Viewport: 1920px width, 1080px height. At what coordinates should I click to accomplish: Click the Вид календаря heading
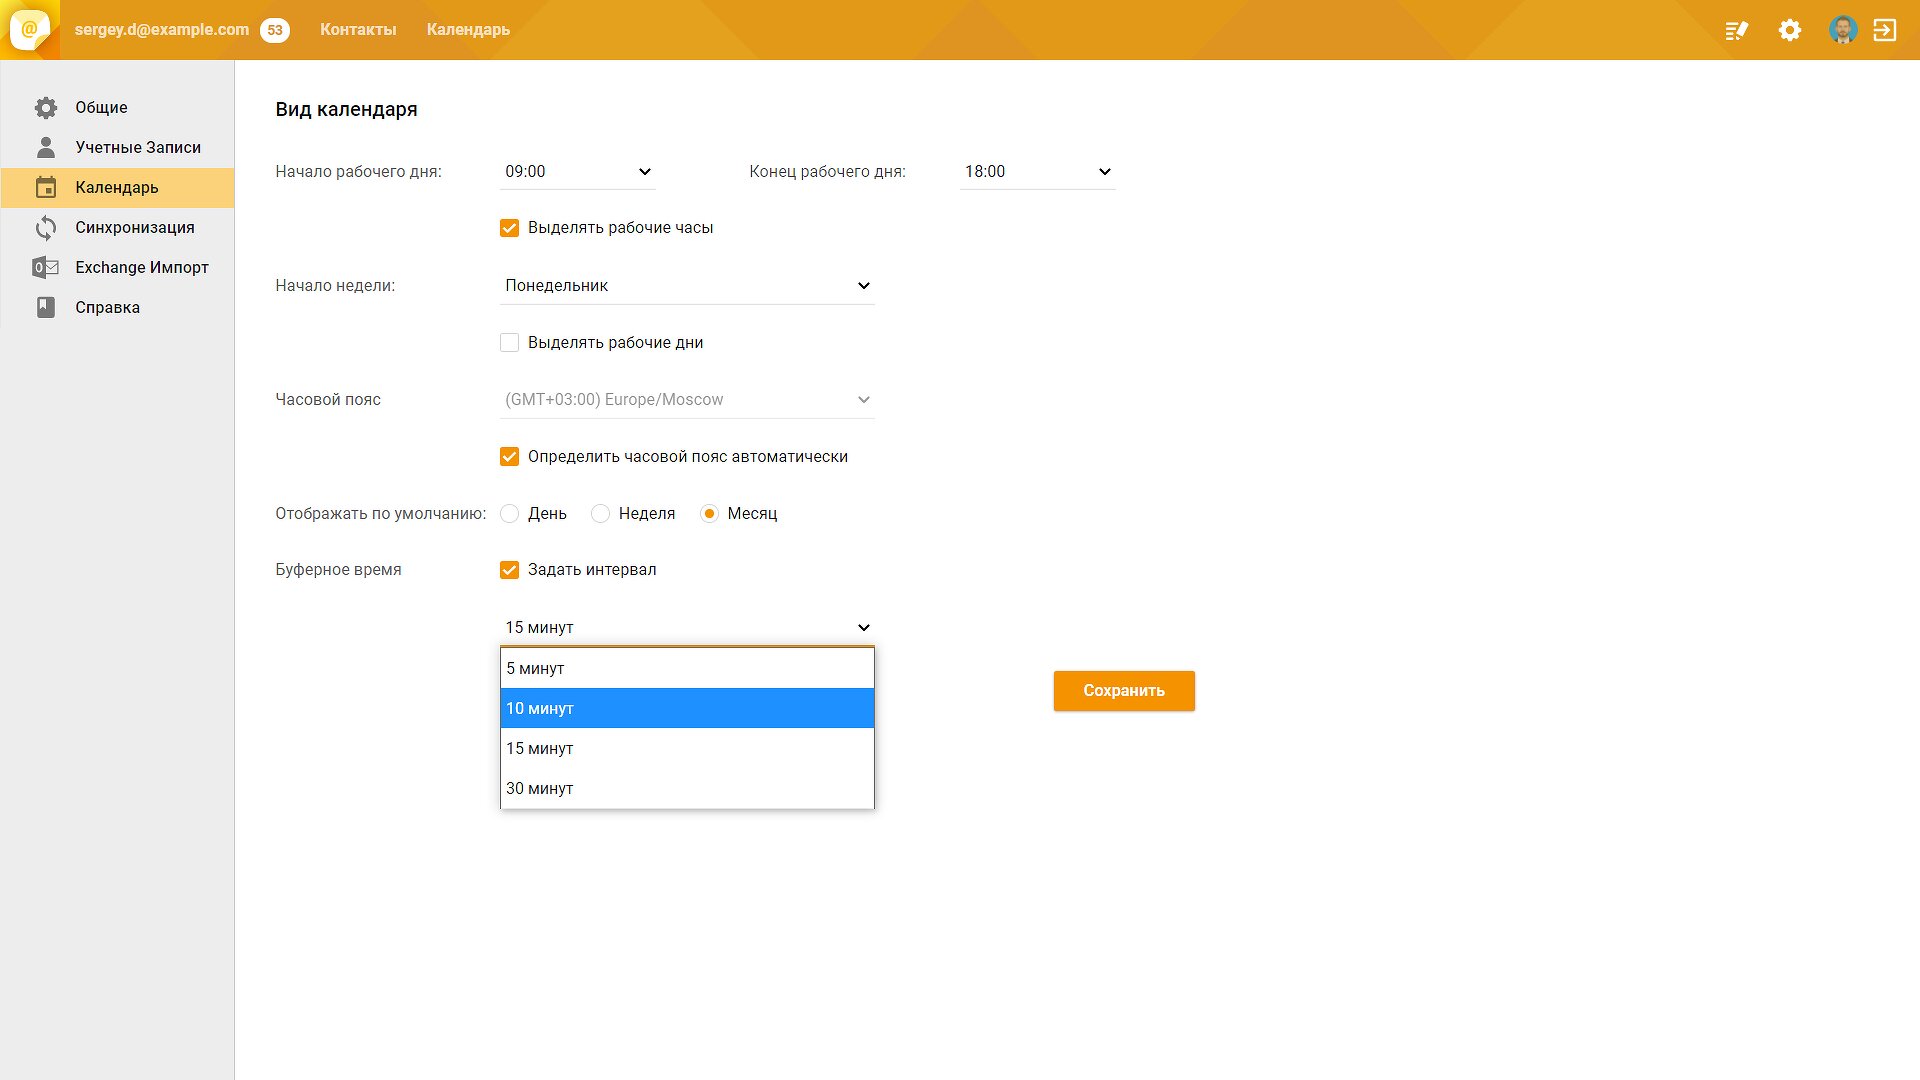(346, 109)
